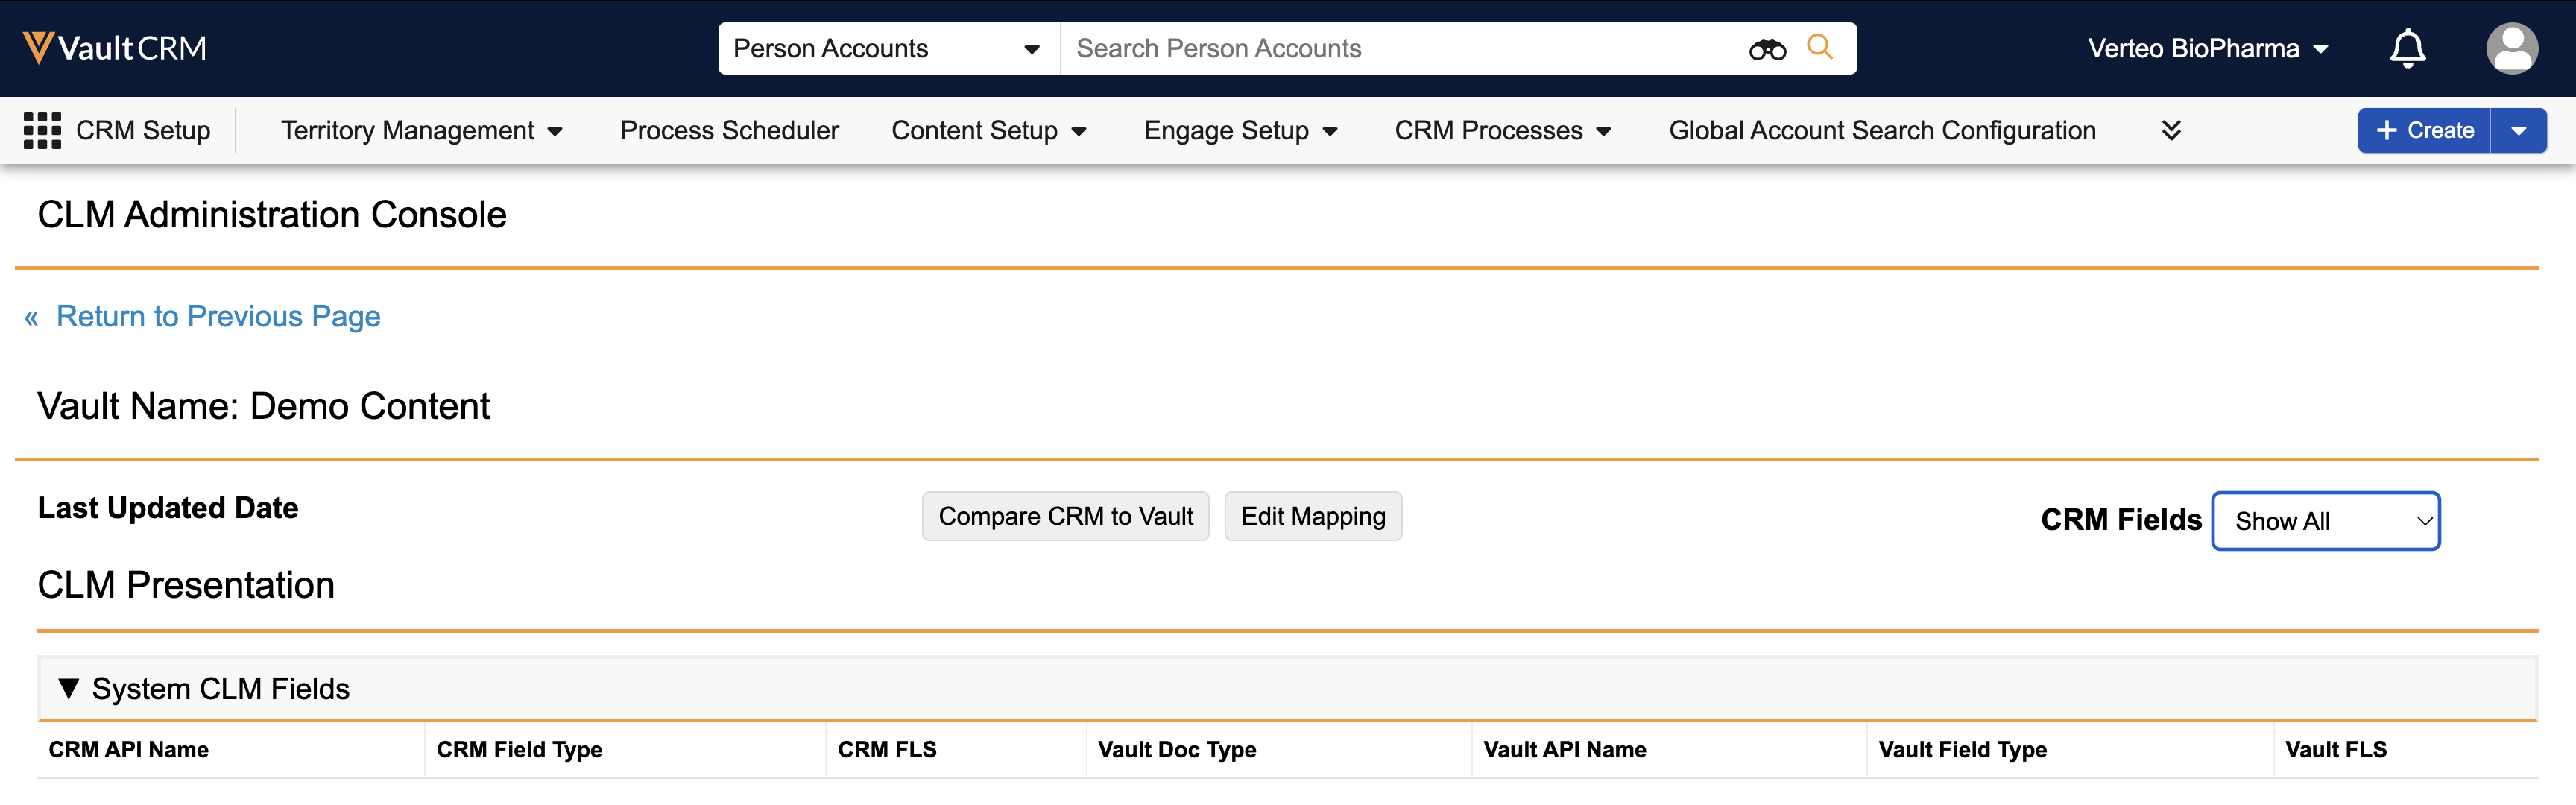Image resolution: width=2576 pixels, height=805 pixels.
Task: Open the CRM Fields Show All dropdown
Action: point(2325,521)
